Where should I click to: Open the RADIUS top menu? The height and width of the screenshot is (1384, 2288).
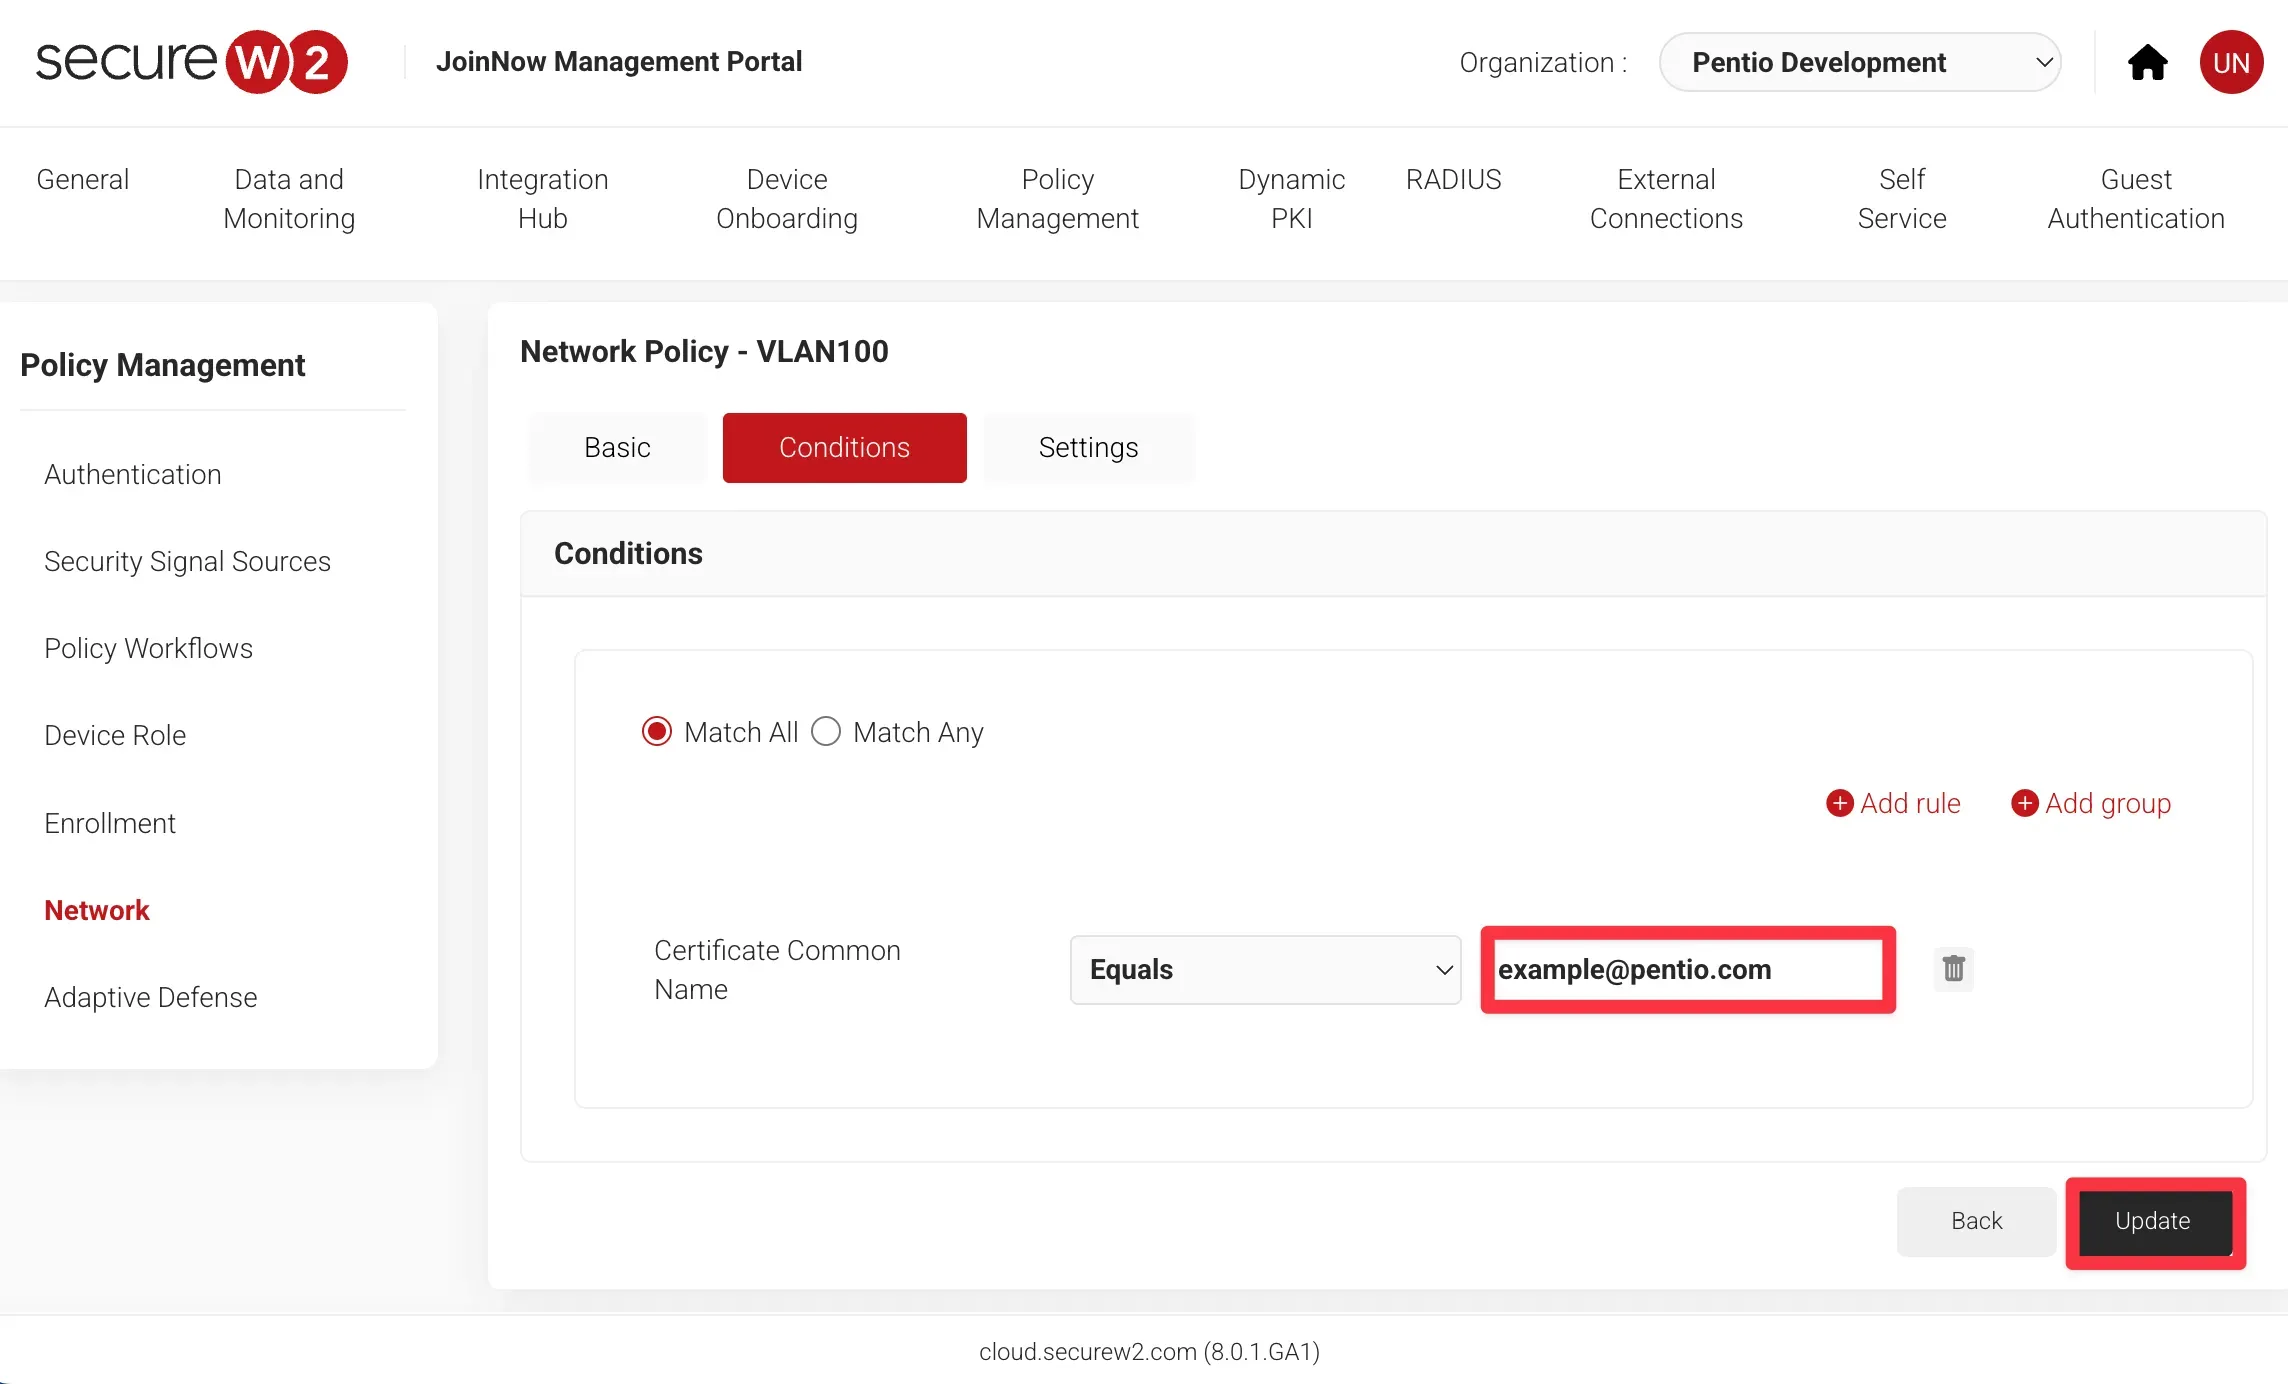tap(1453, 180)
